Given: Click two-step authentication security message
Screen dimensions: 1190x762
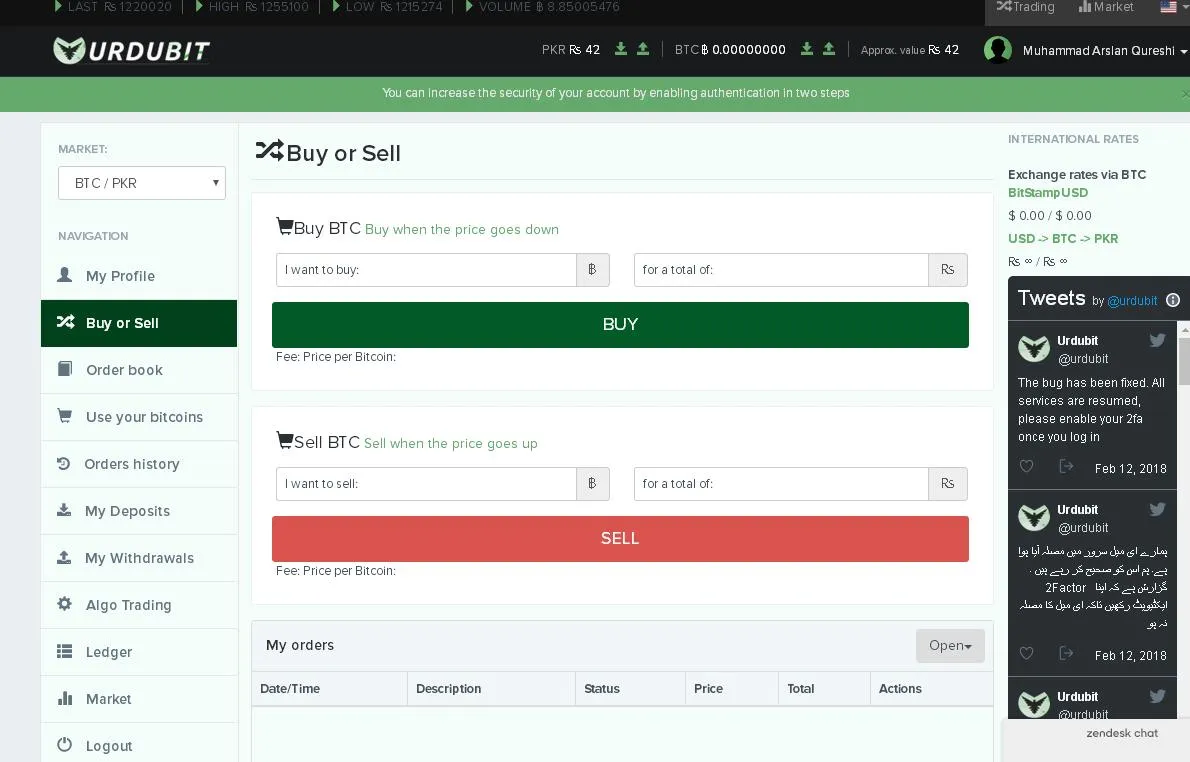Looking at the screenshot, I should (x=615, y=93).
